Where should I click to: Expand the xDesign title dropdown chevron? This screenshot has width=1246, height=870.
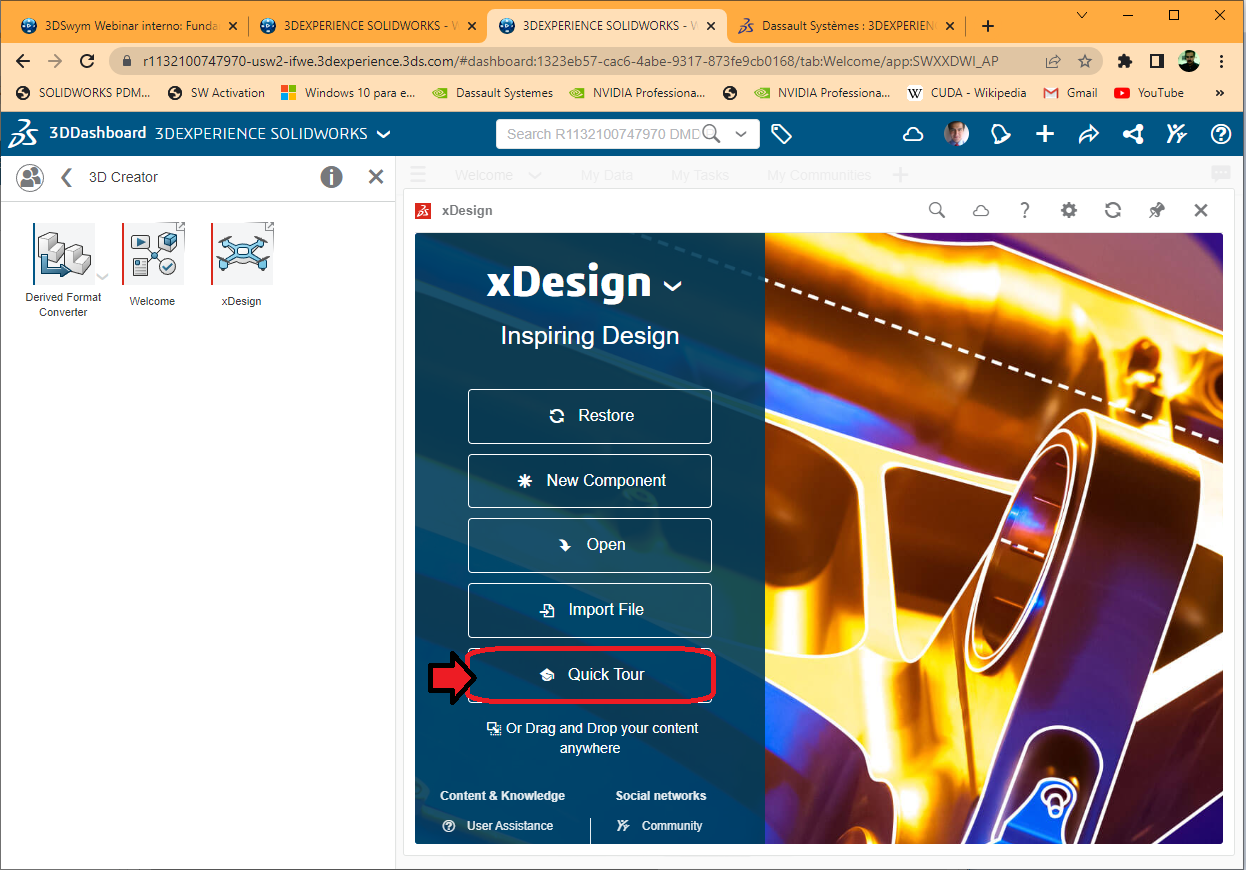tap(673, 286)
